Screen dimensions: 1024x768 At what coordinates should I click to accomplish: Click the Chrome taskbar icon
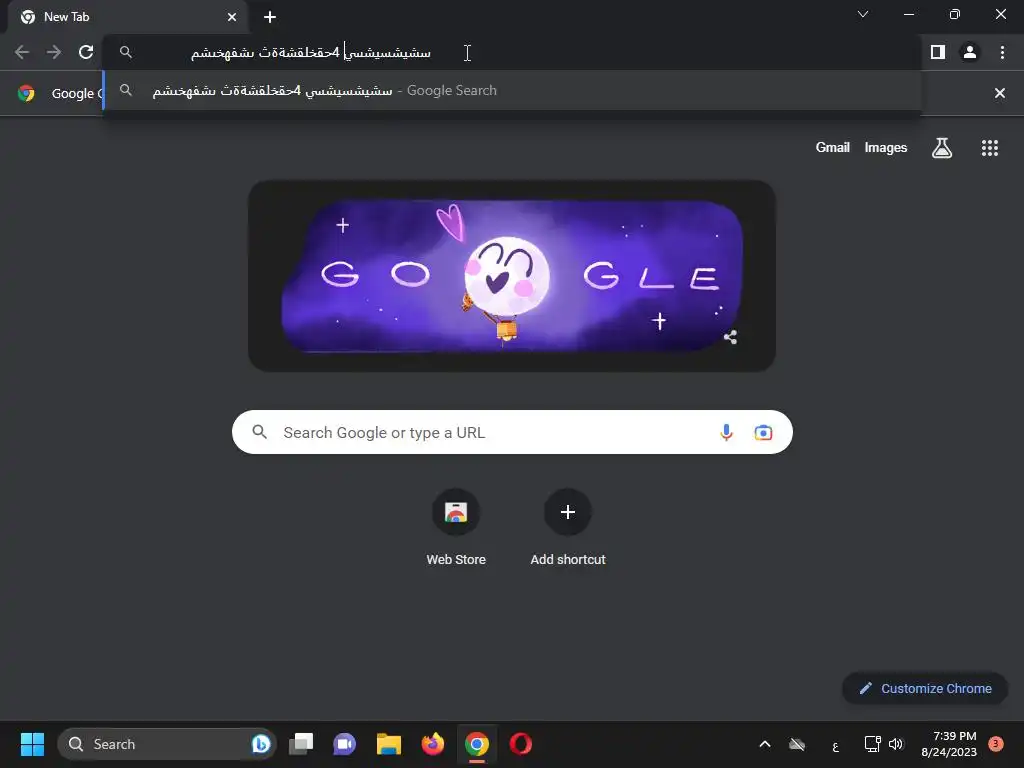pyautogui.click(x=477, y=744)
